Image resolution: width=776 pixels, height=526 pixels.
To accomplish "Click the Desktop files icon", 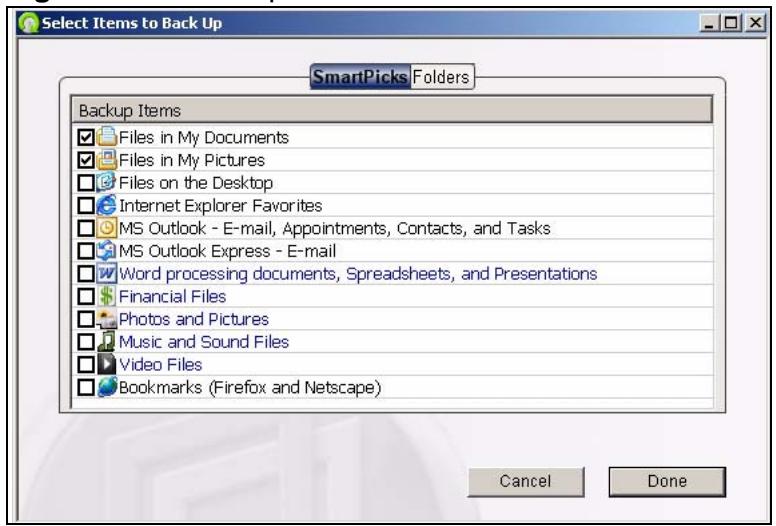I will (x=106, y=183).
